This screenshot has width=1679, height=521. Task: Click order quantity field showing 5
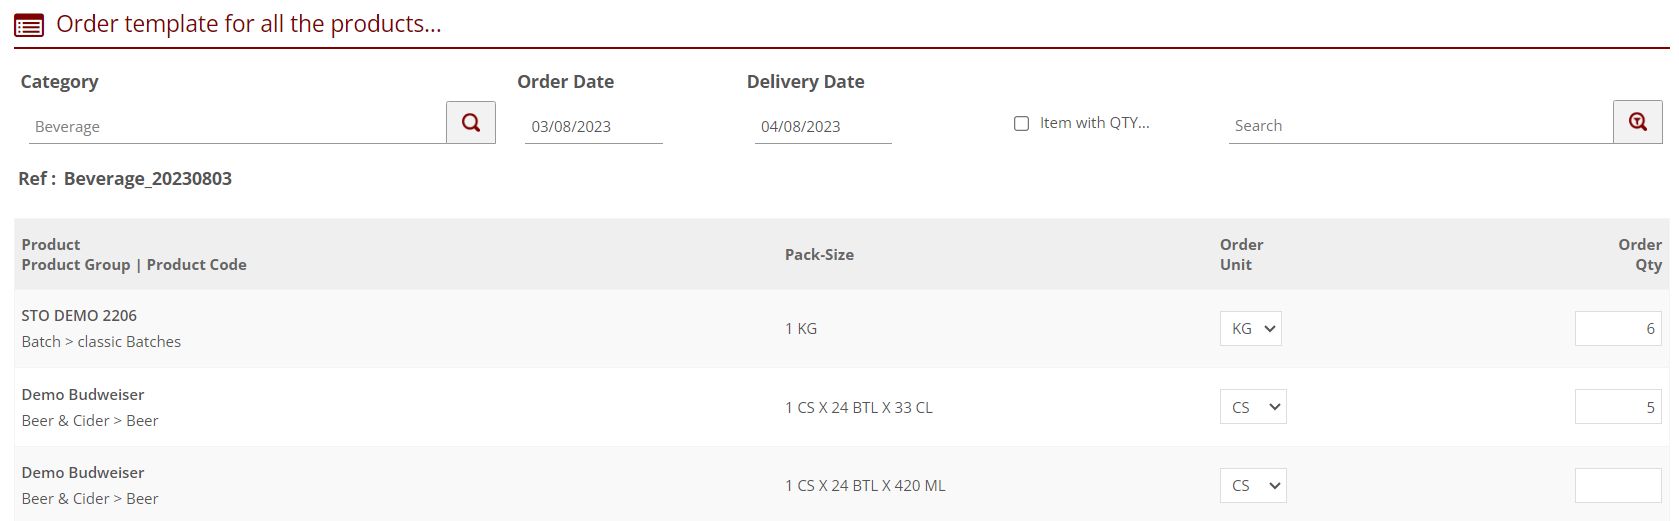click(1617, 407)
